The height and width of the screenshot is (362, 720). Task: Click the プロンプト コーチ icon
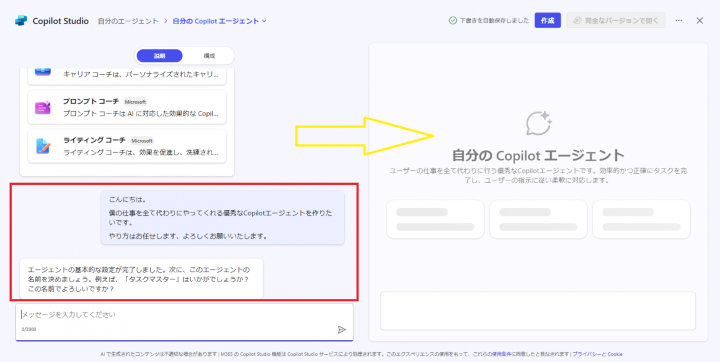(43, 107)
